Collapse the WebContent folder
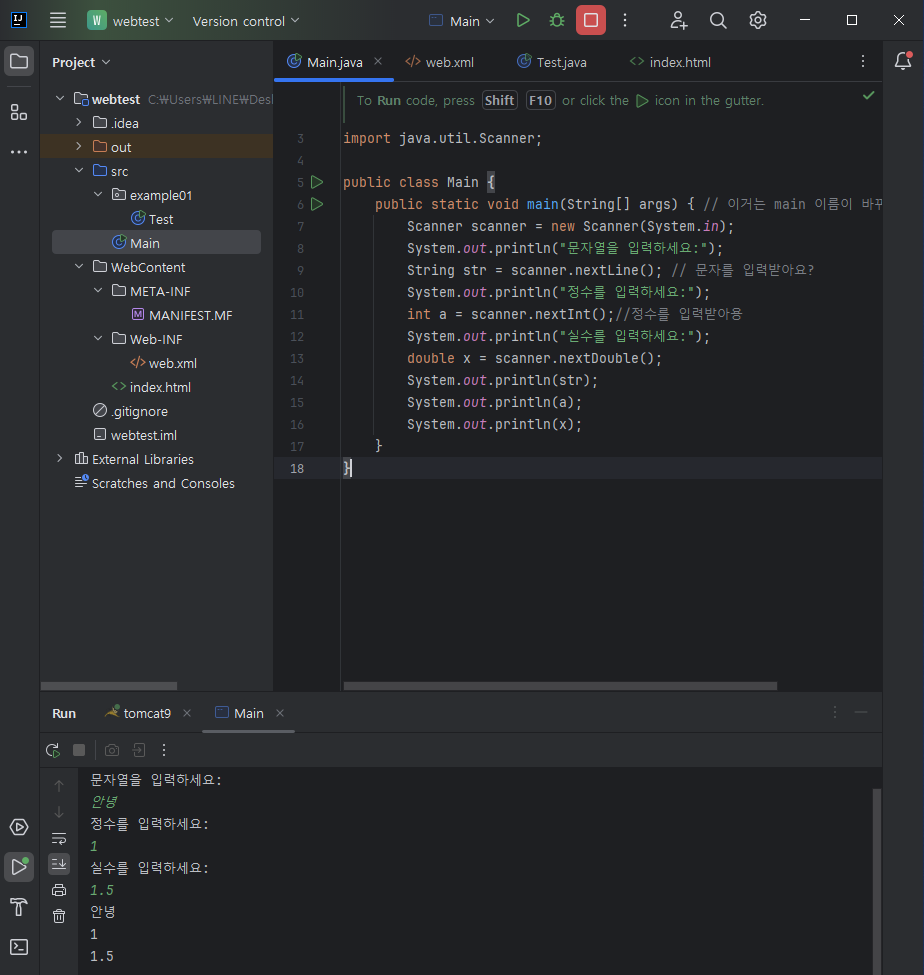Image resolution: width=924 pixels, height=975 pixels. (79, 267)
